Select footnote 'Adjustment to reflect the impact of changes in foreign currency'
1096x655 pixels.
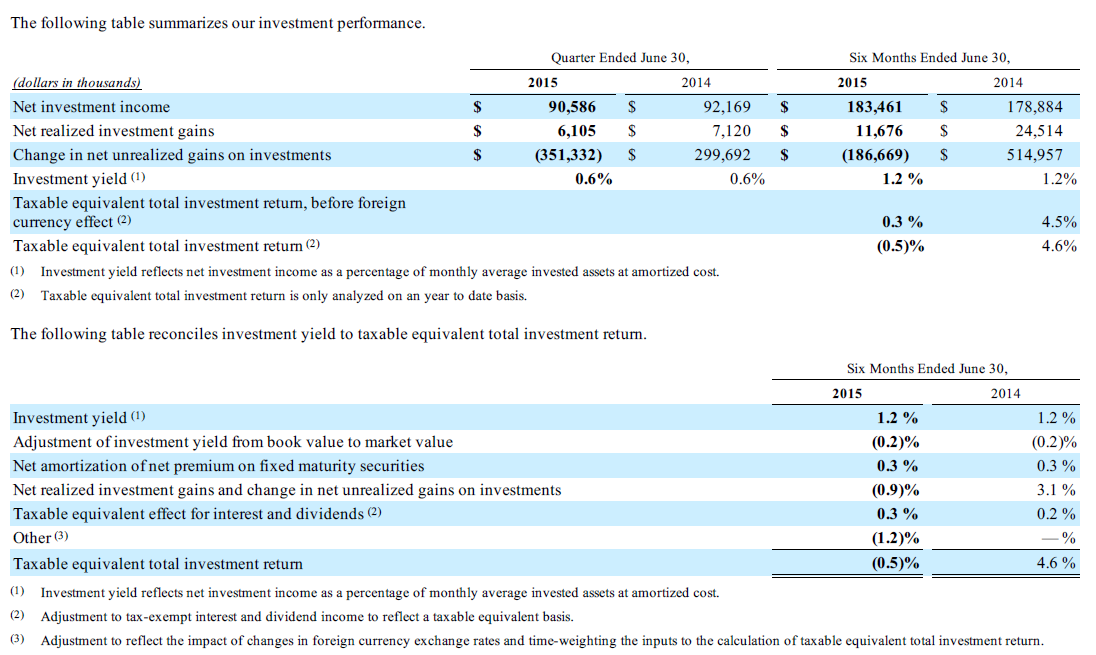[542, 640]
